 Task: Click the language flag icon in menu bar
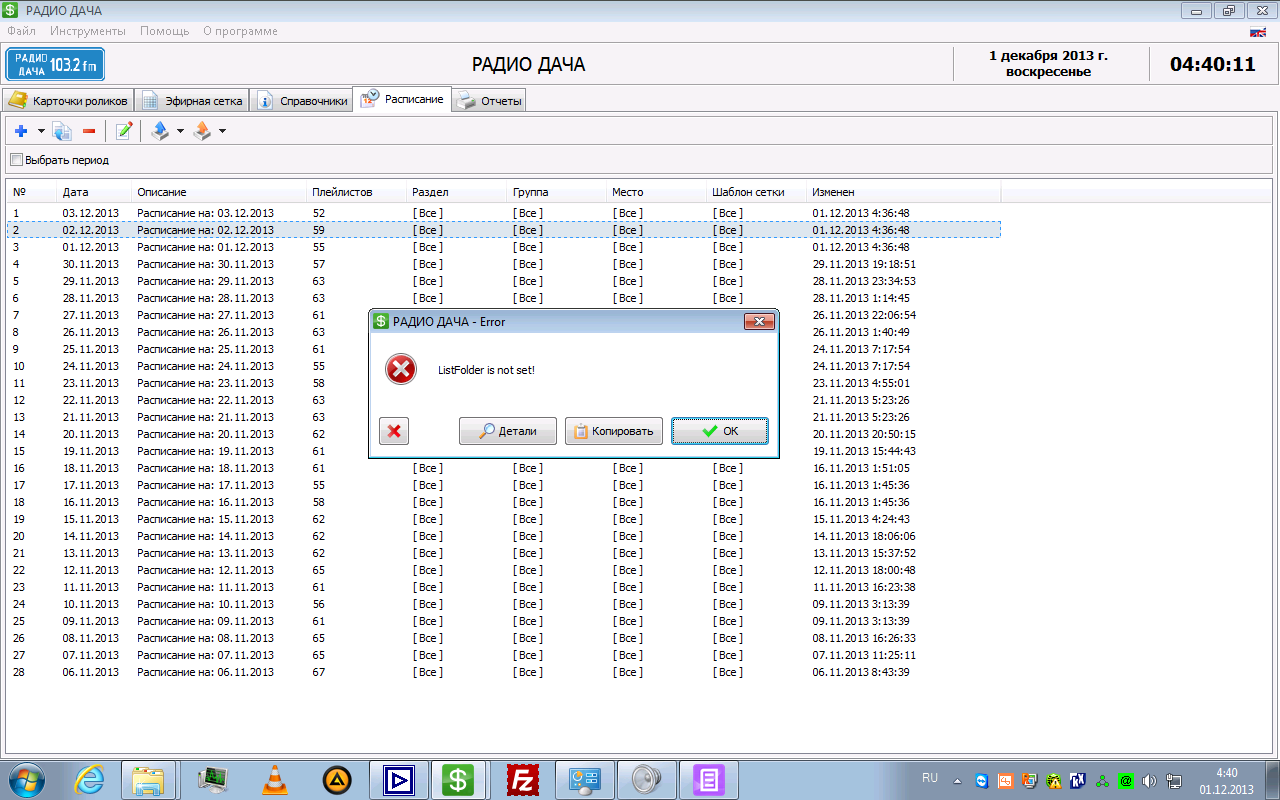[1258, 32]
